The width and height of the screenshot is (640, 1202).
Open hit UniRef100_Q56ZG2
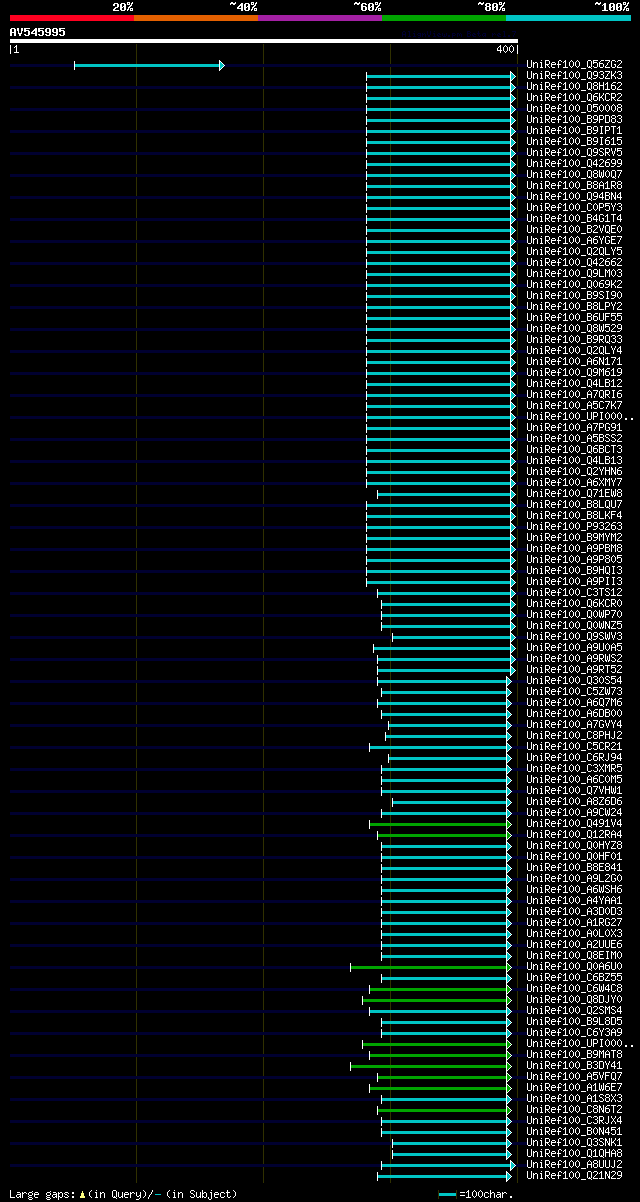coord(574,65)
